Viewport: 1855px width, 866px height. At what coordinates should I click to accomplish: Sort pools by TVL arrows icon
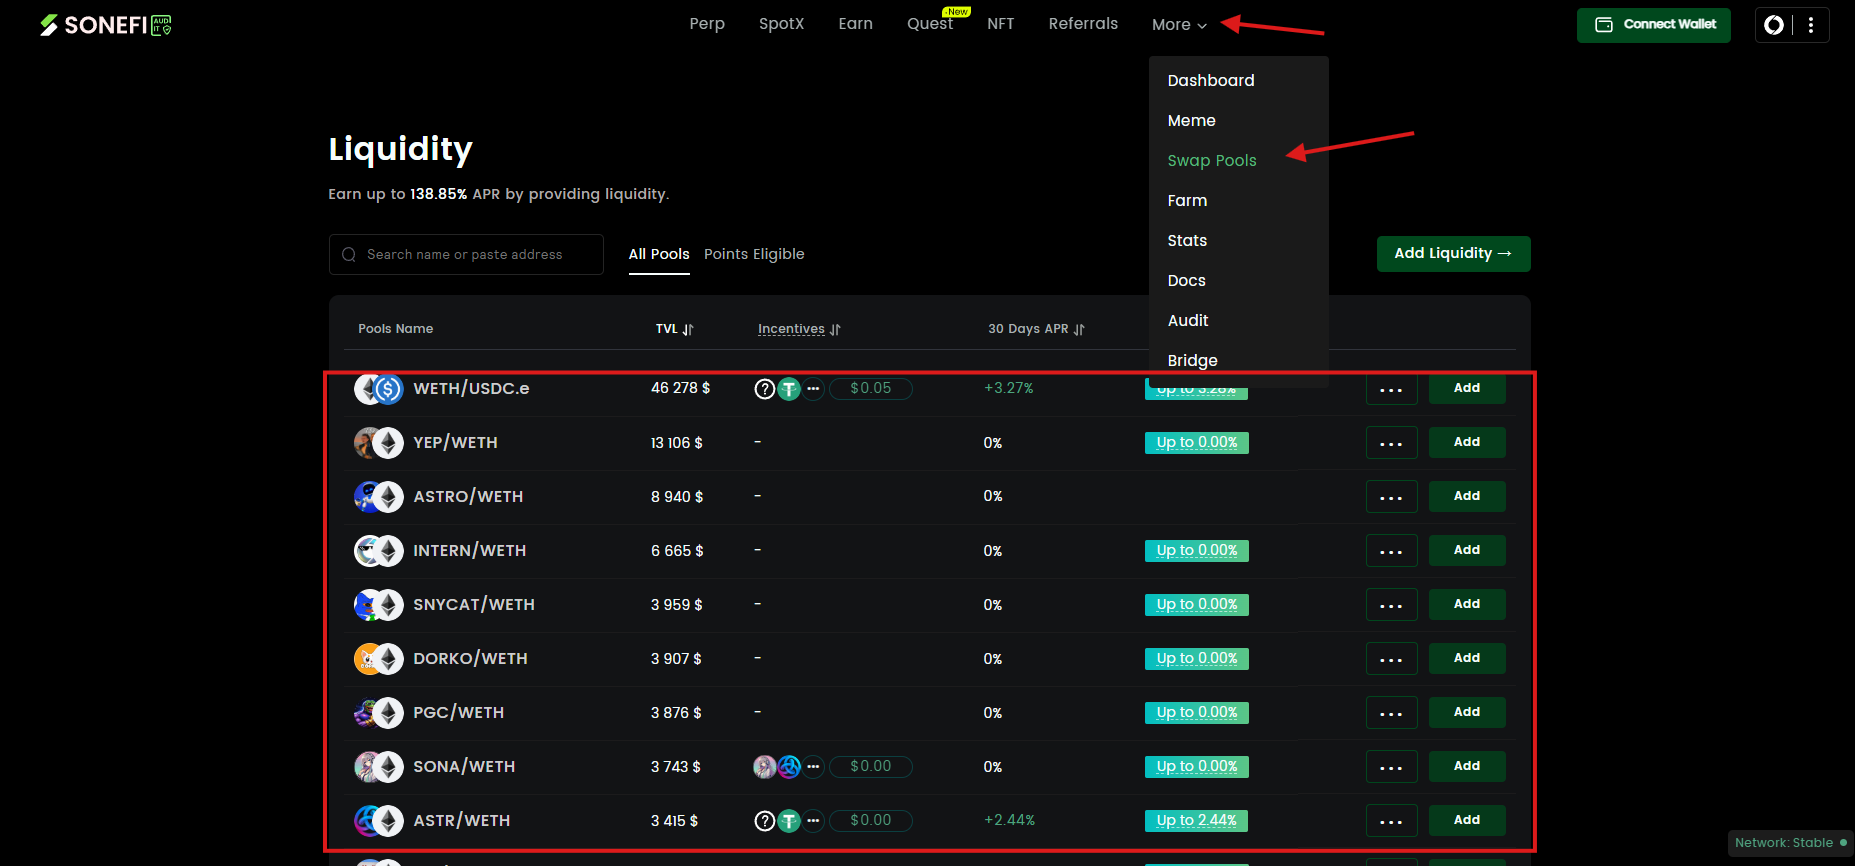[688, 329]
